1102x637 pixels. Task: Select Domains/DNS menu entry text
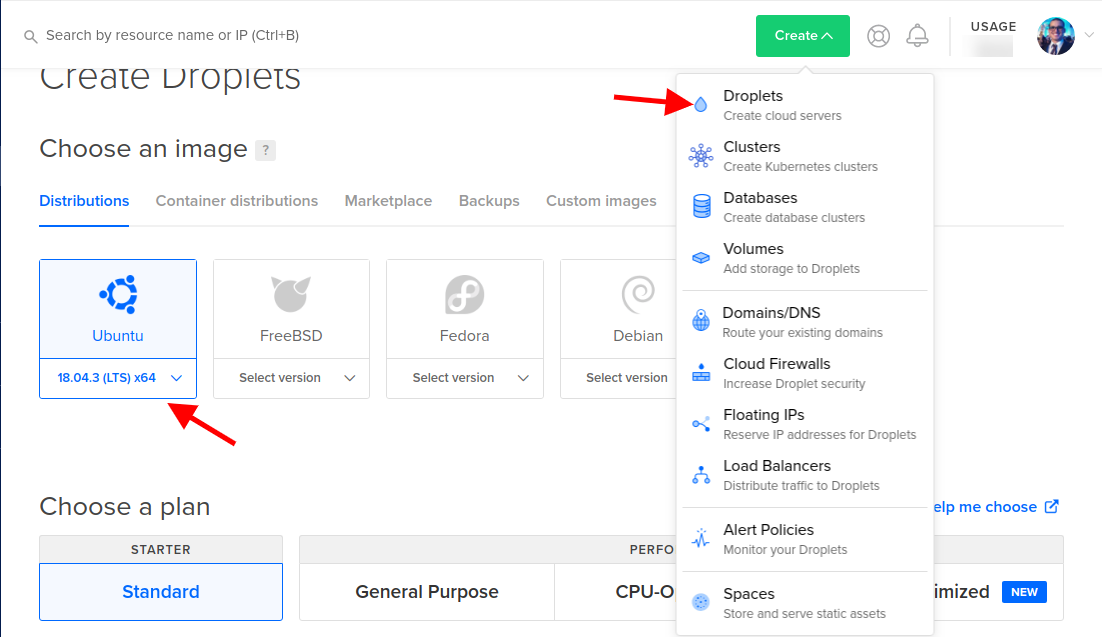[x=771, y=313]
